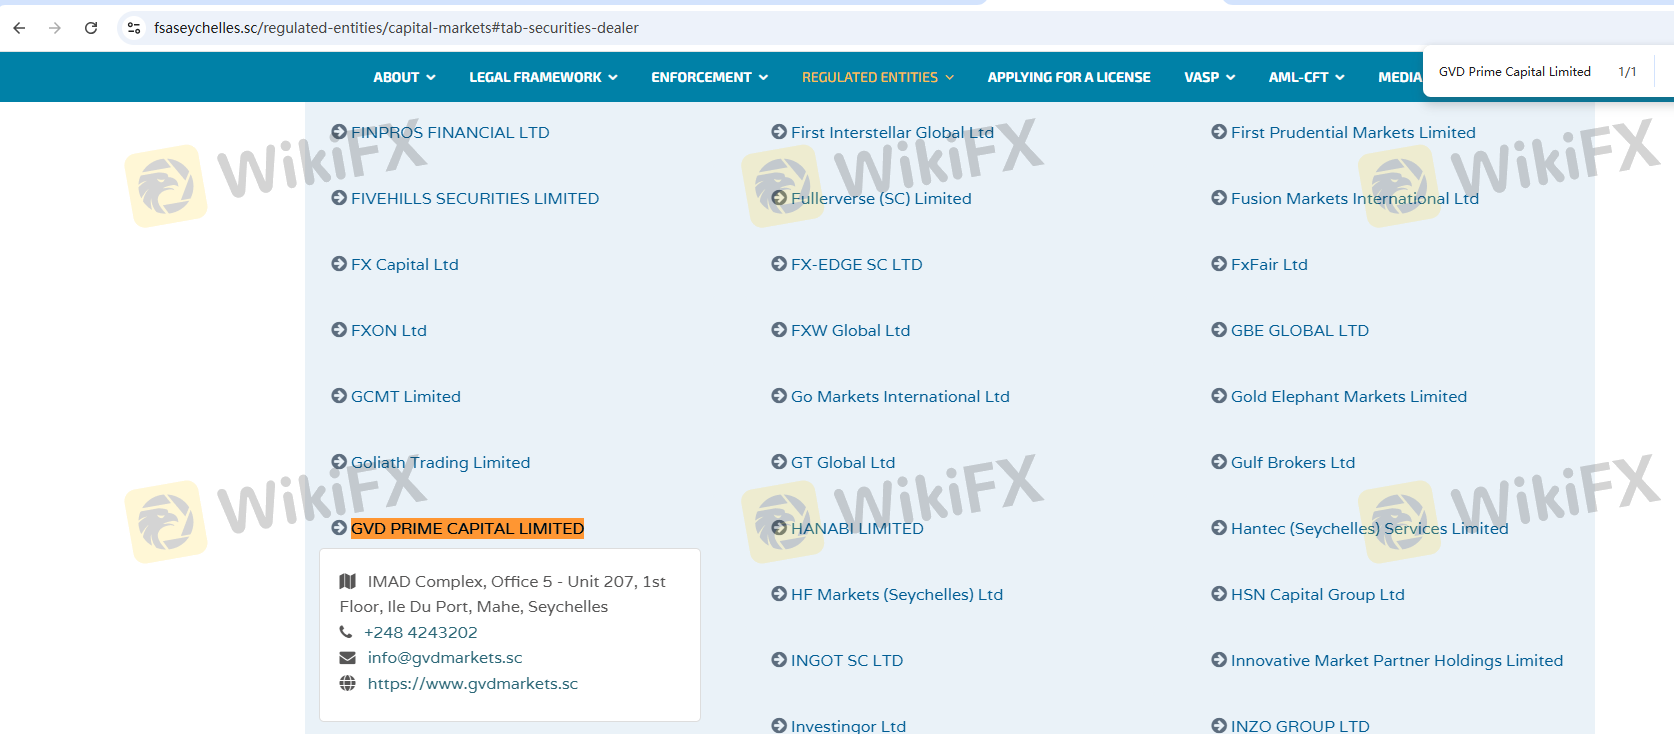Expand Fullerverse (SC) Limited entry details
The width and height of the screenshot is (1674, 734).
click(x=881, y=198)
